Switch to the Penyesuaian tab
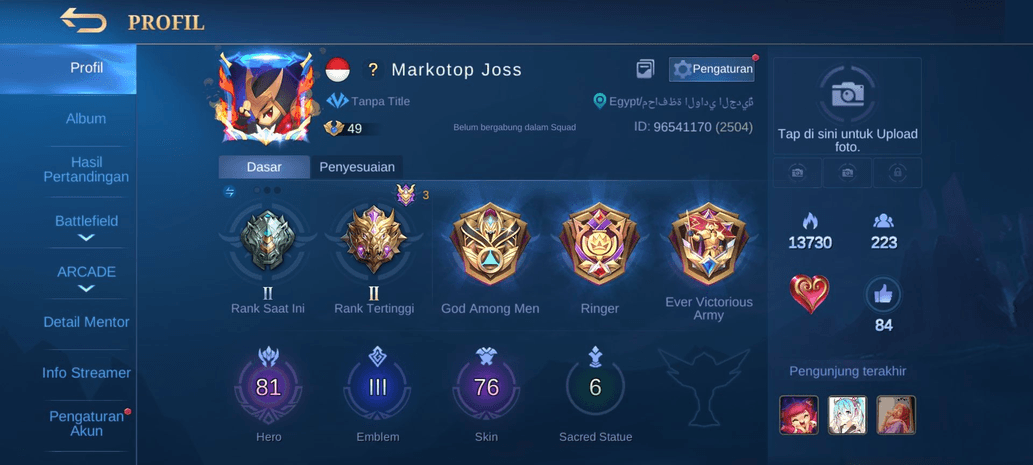Image resolution: width=1033 pixels, height=465 pixels. pyautogui.click(x=356, y=167)
